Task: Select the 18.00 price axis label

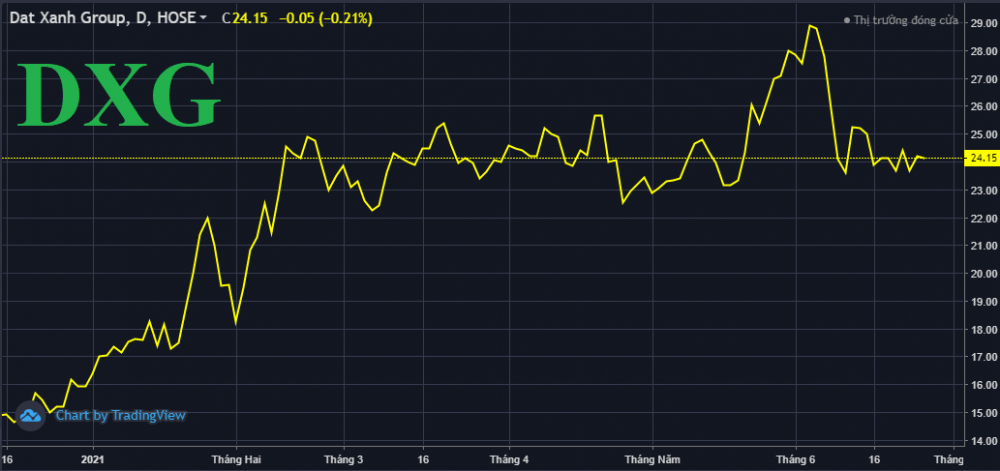Action: click(982, 330)
